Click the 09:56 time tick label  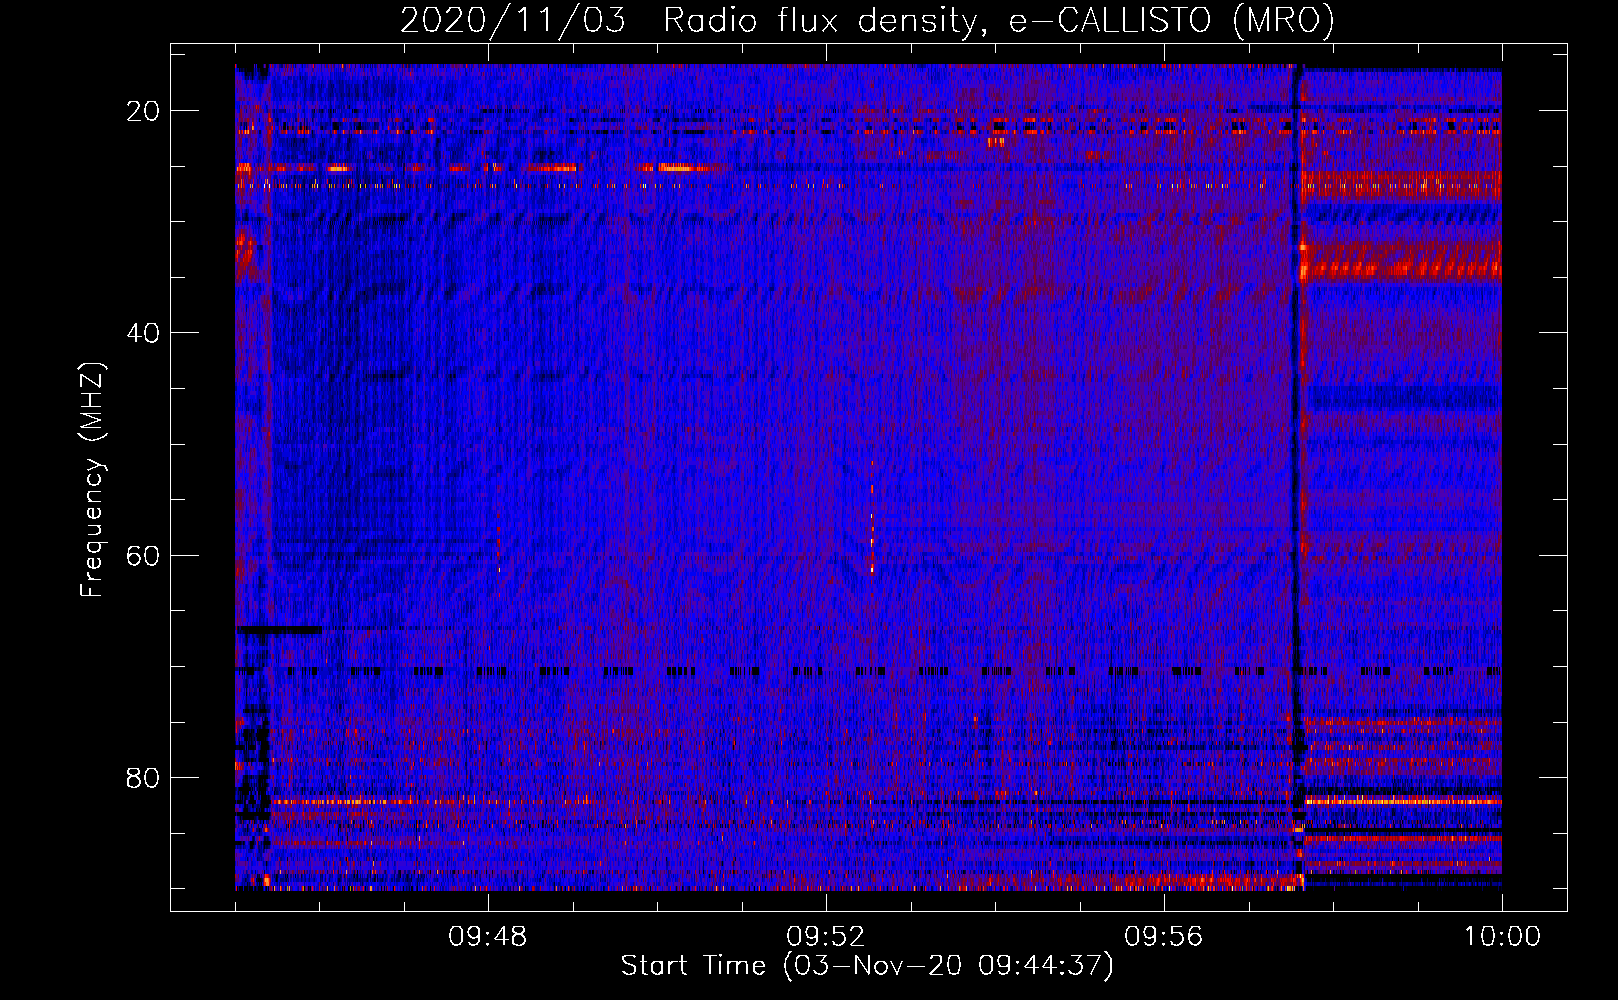tap(1164, 937)
